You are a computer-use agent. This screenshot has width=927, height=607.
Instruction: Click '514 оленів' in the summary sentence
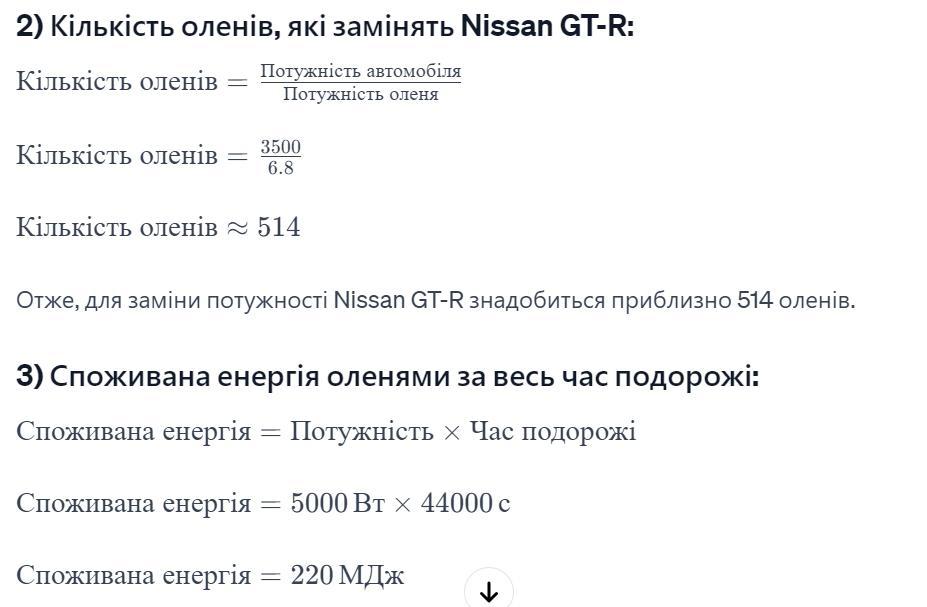pyautogui.click(x=796, y=300)
